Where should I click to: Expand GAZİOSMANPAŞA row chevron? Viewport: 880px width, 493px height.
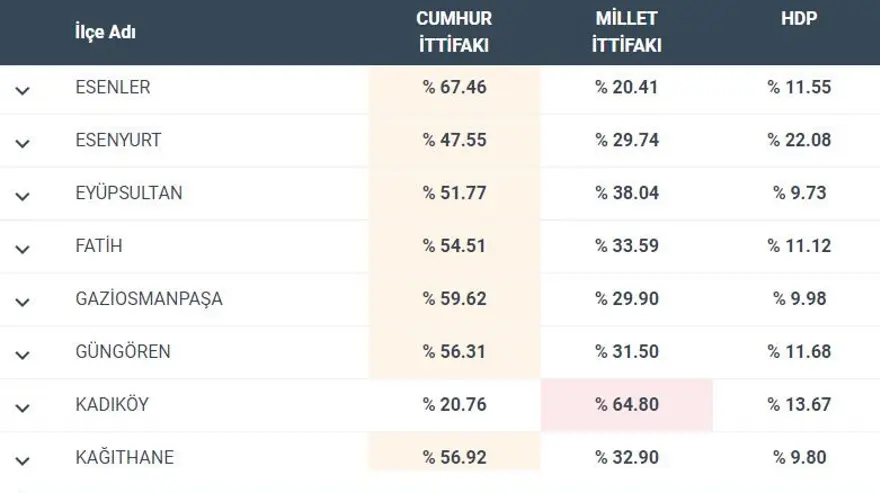23,302
